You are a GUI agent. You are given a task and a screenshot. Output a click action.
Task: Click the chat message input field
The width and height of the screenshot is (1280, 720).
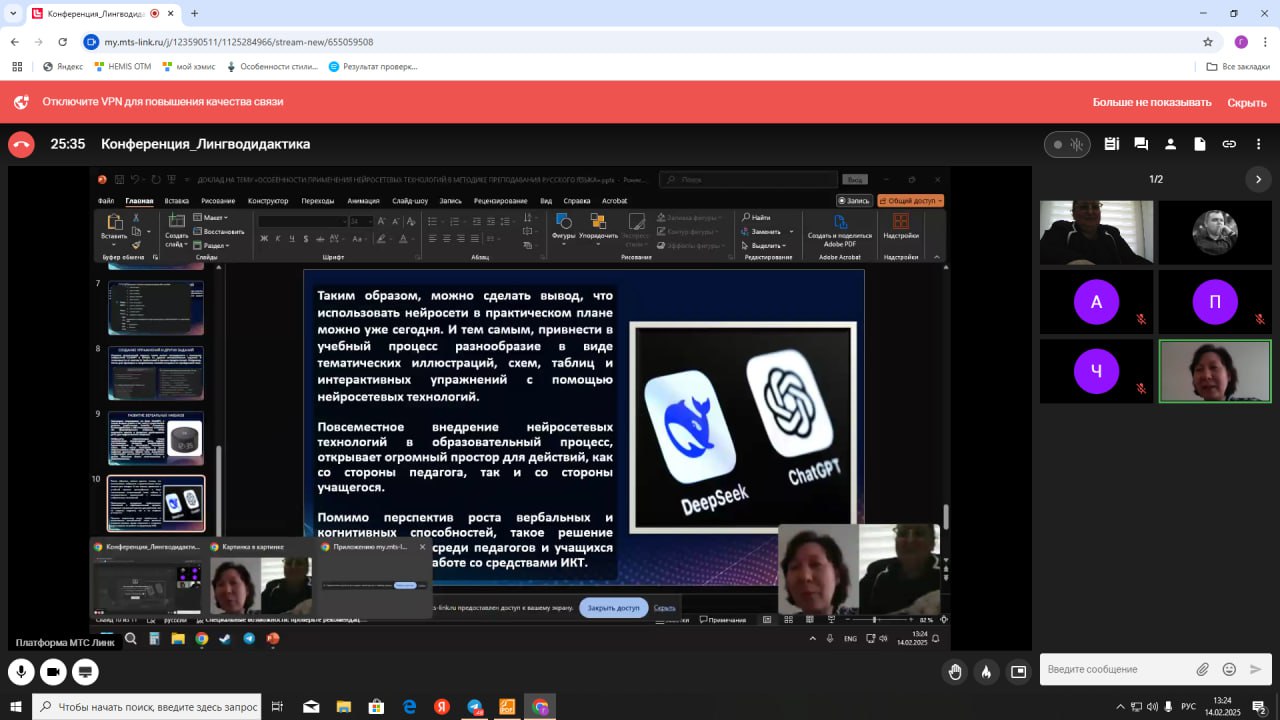click(1115, 669)
